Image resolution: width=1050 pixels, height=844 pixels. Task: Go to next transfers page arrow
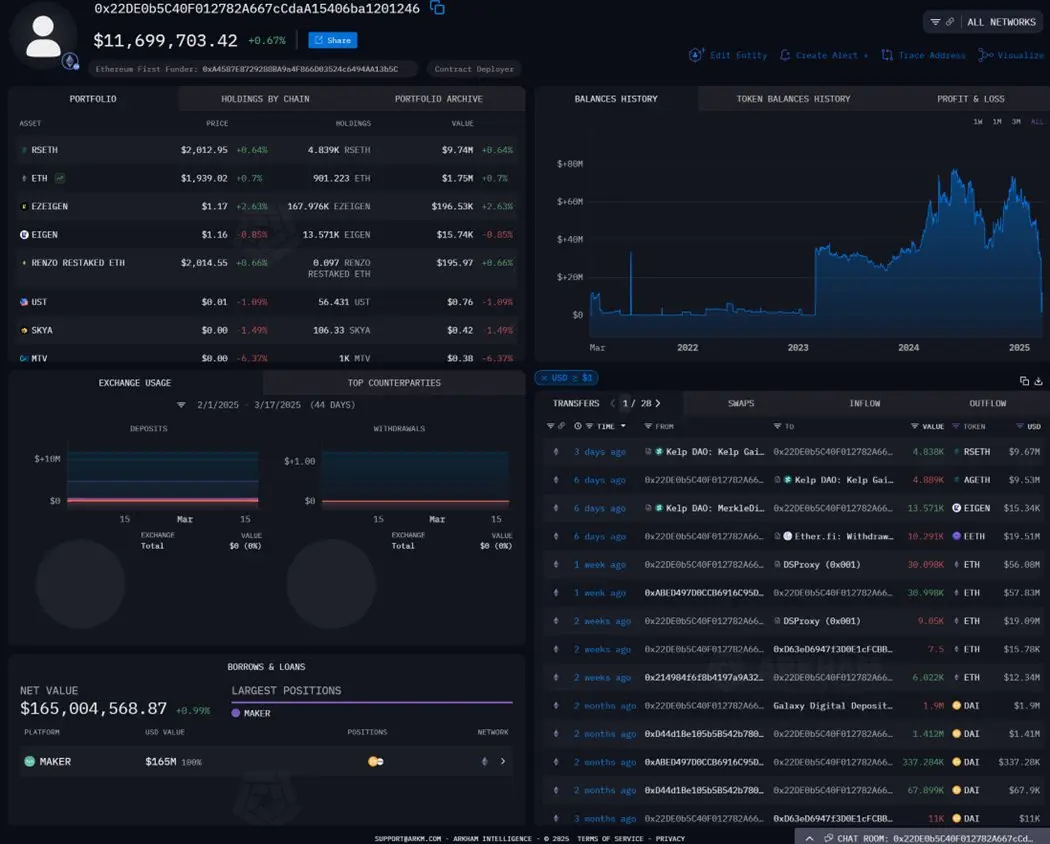tap(658, 403)
